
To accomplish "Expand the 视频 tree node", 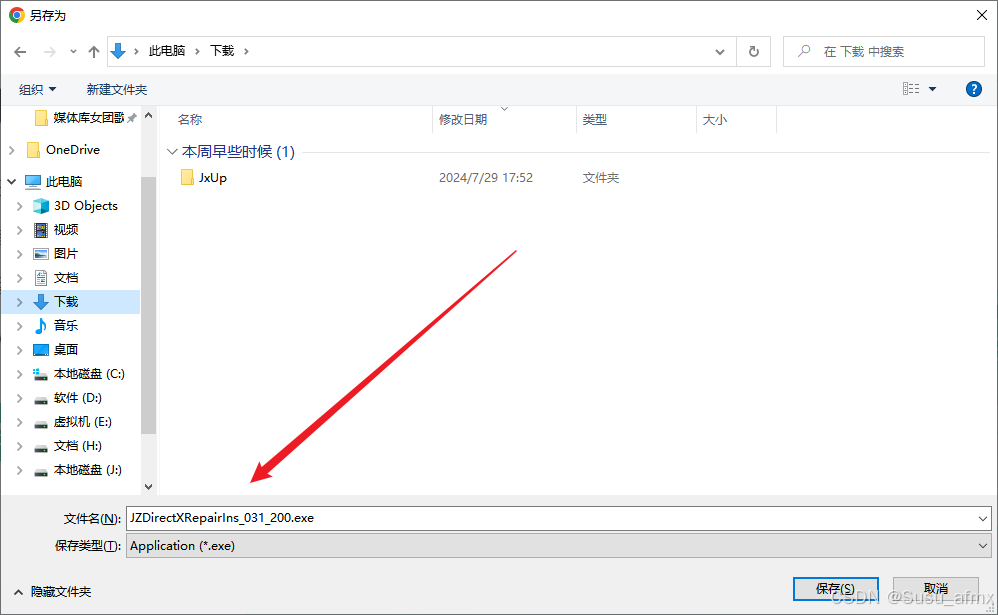I will [20, 230].
